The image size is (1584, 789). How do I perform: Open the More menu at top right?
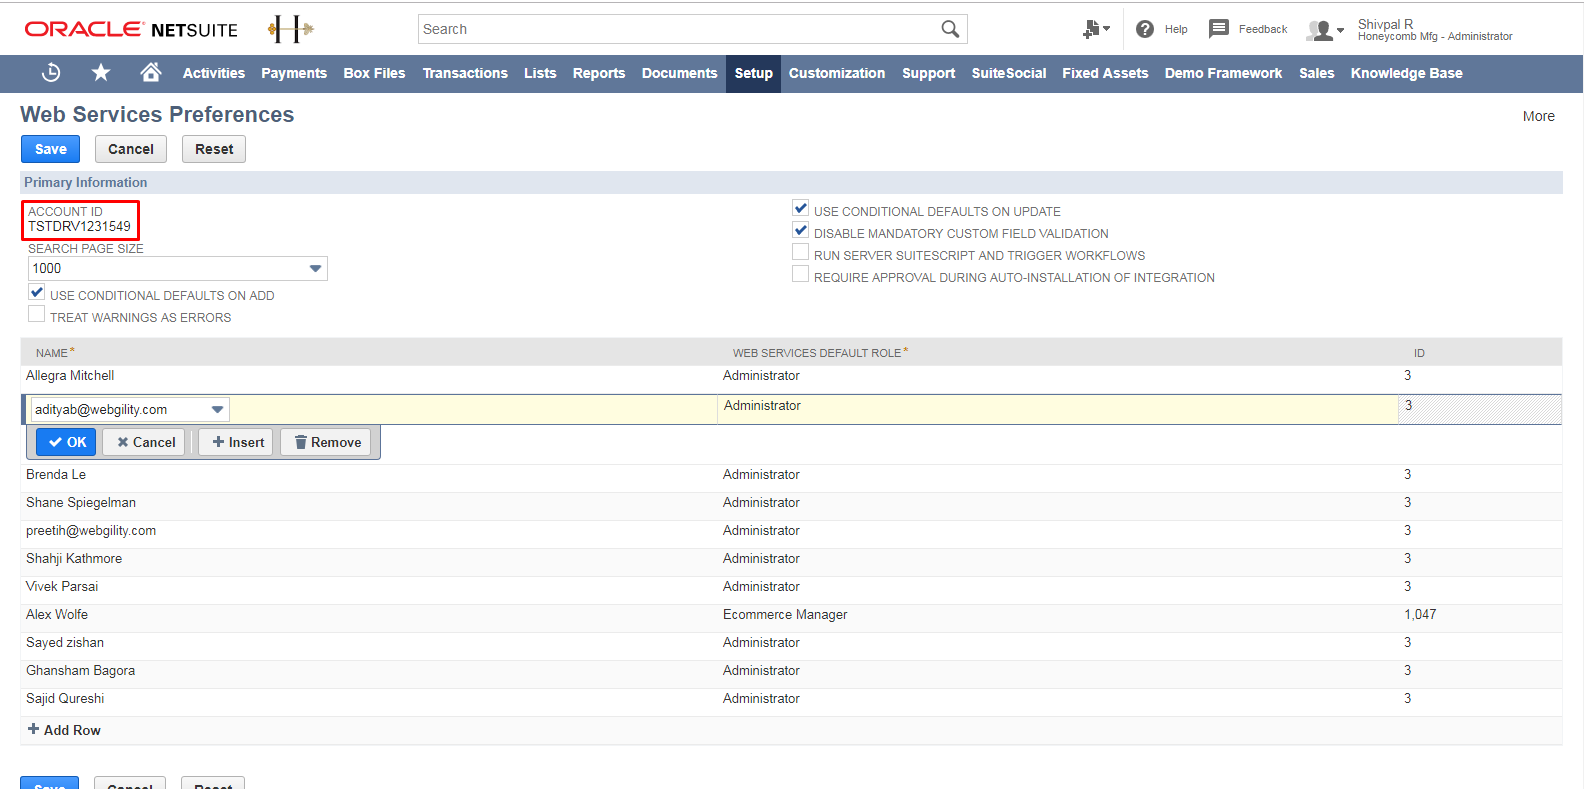click(1538, 116)
